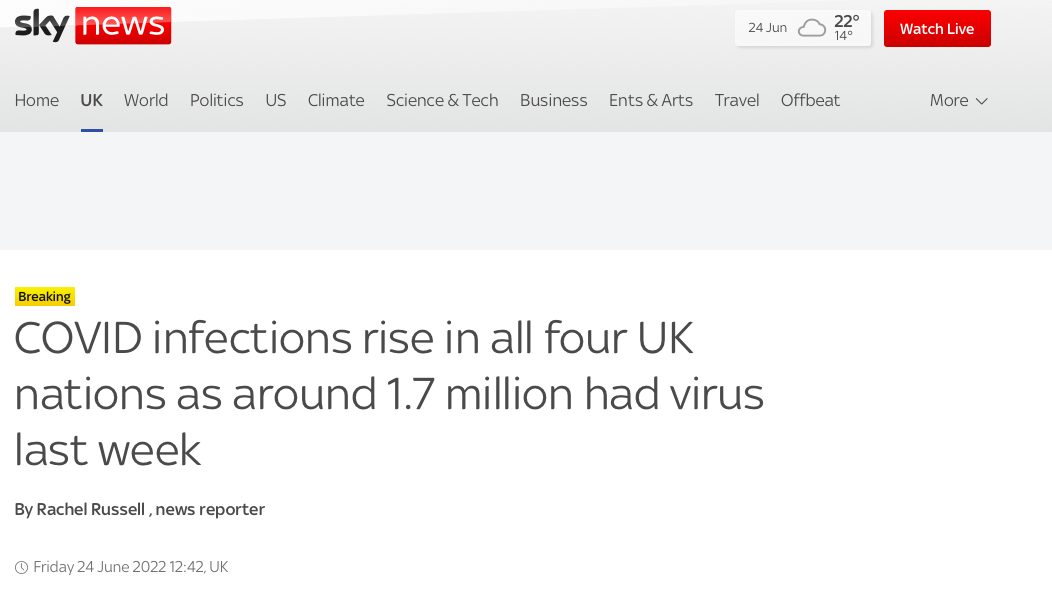Expand the More navigation menu
This screenshot has height=609, width=1052.
click(958, 100)
